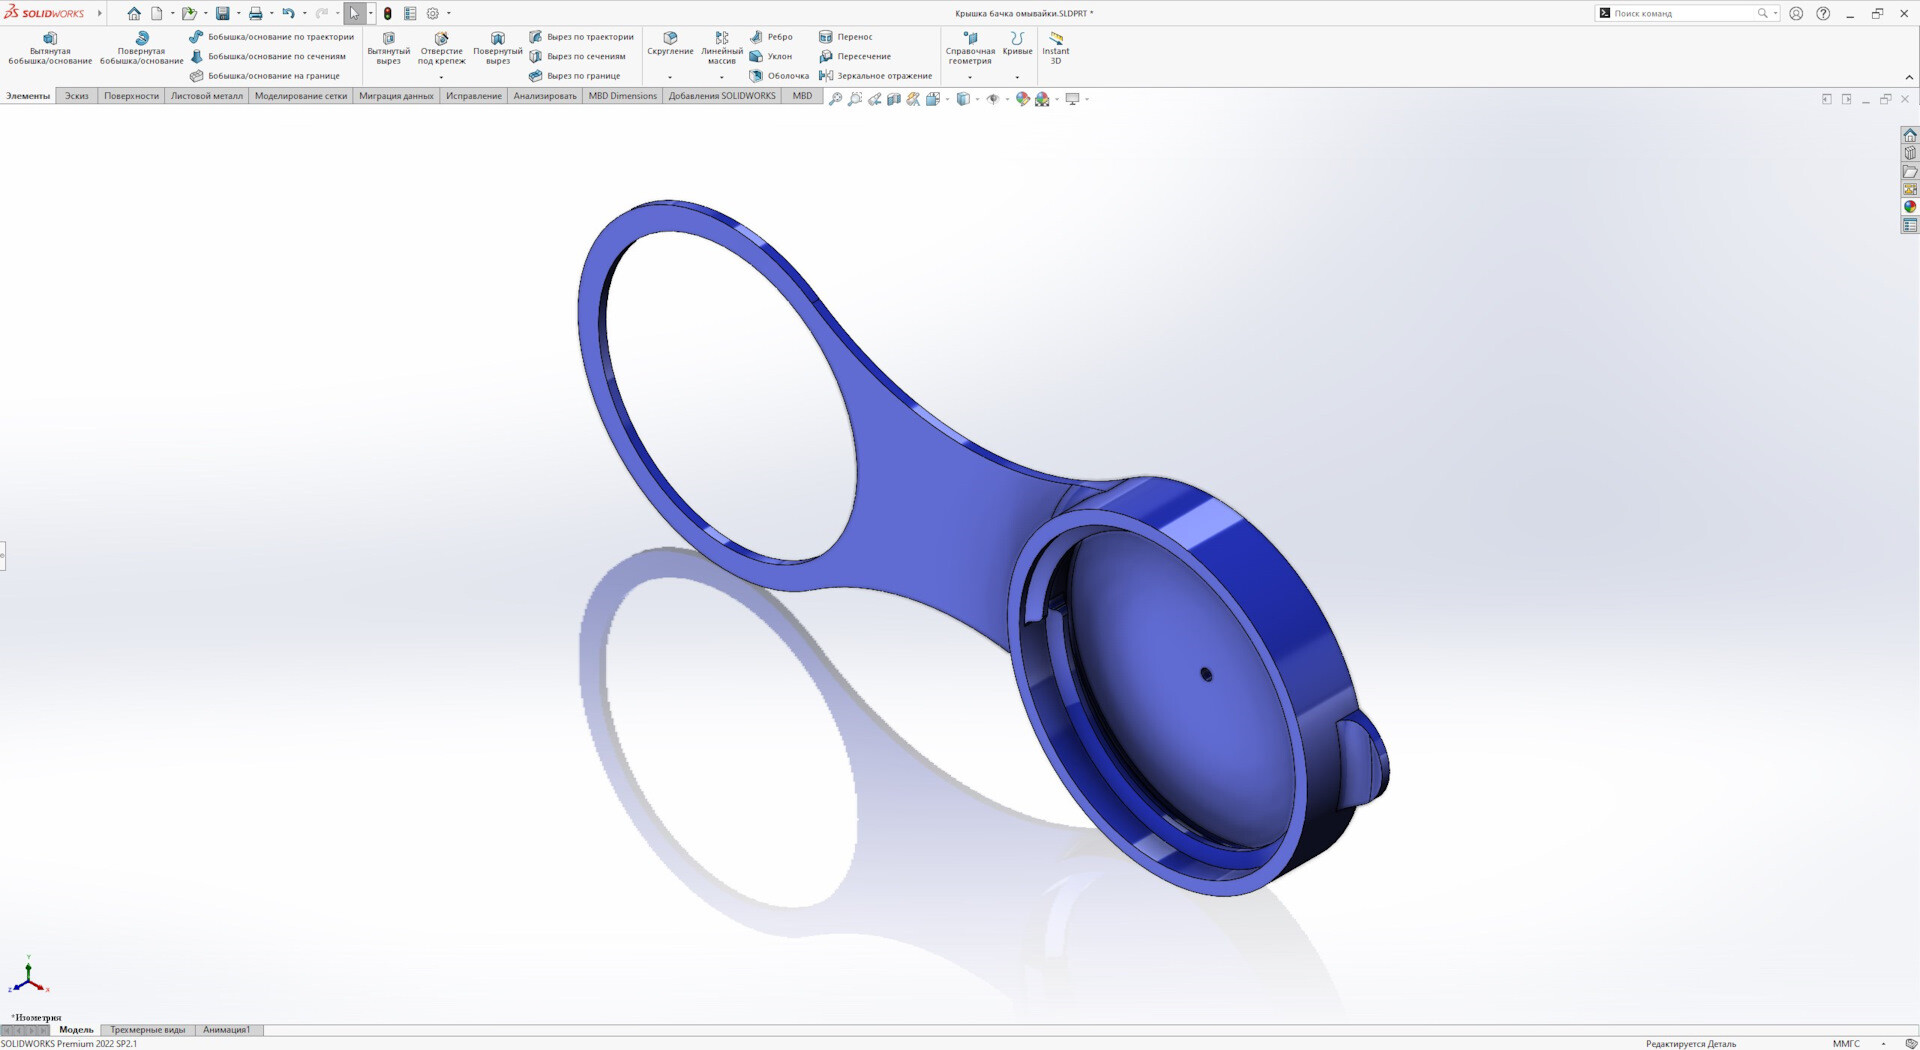Click the Поиск команд search field
Screen dimensions: 1920x1050
pyautogui.click(x=1685, y=13)
